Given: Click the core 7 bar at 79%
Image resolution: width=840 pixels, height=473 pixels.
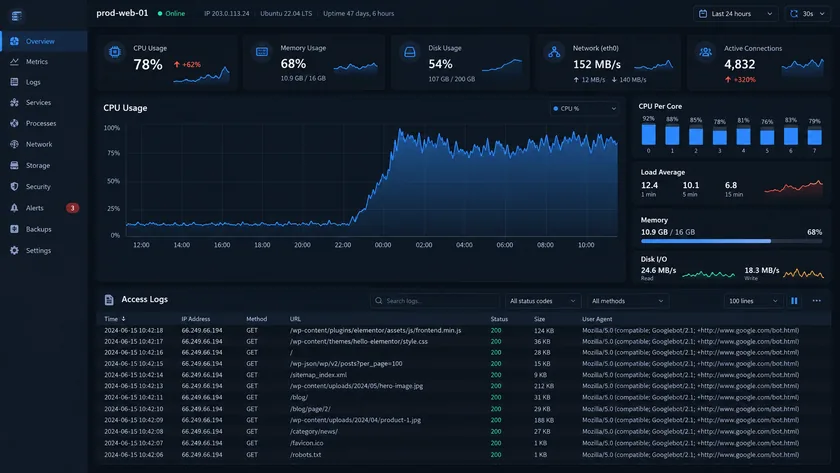Looking at the screenshot, I should (x=814, y=136).
